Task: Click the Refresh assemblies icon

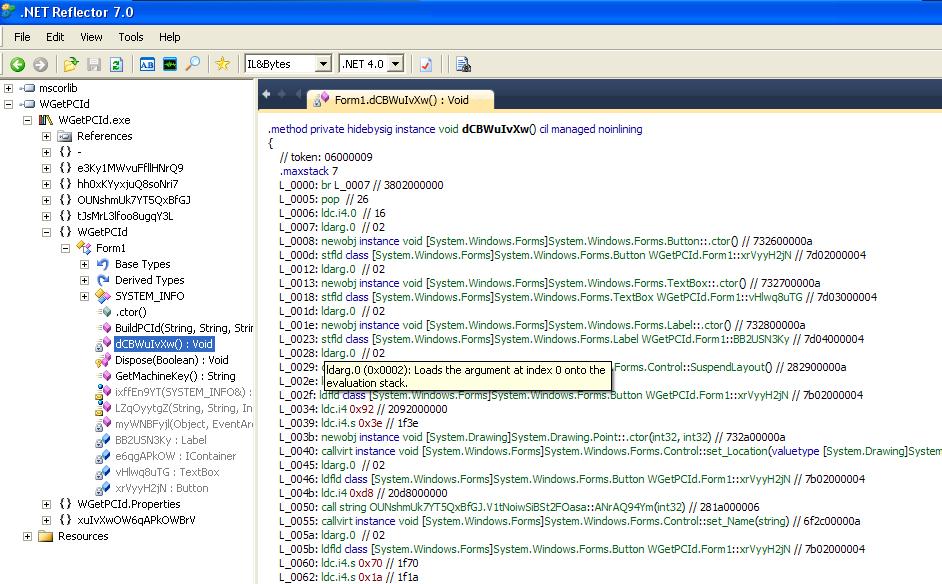Action: tap(117, 64)
